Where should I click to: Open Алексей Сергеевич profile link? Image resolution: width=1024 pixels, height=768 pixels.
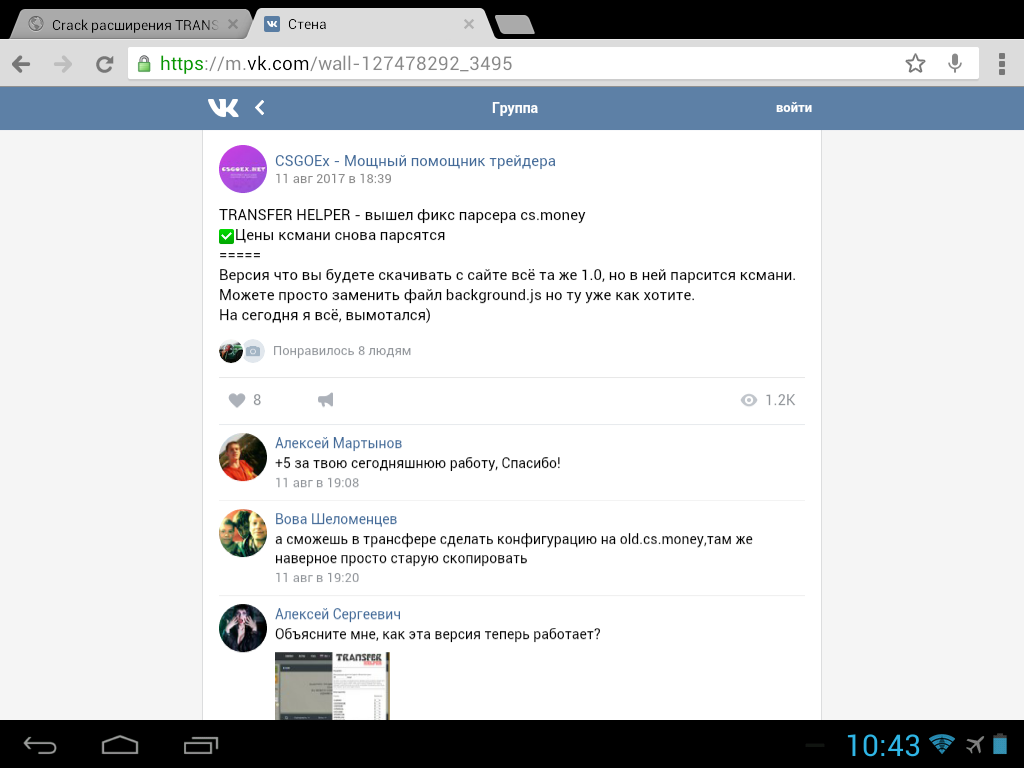[338, 614]
